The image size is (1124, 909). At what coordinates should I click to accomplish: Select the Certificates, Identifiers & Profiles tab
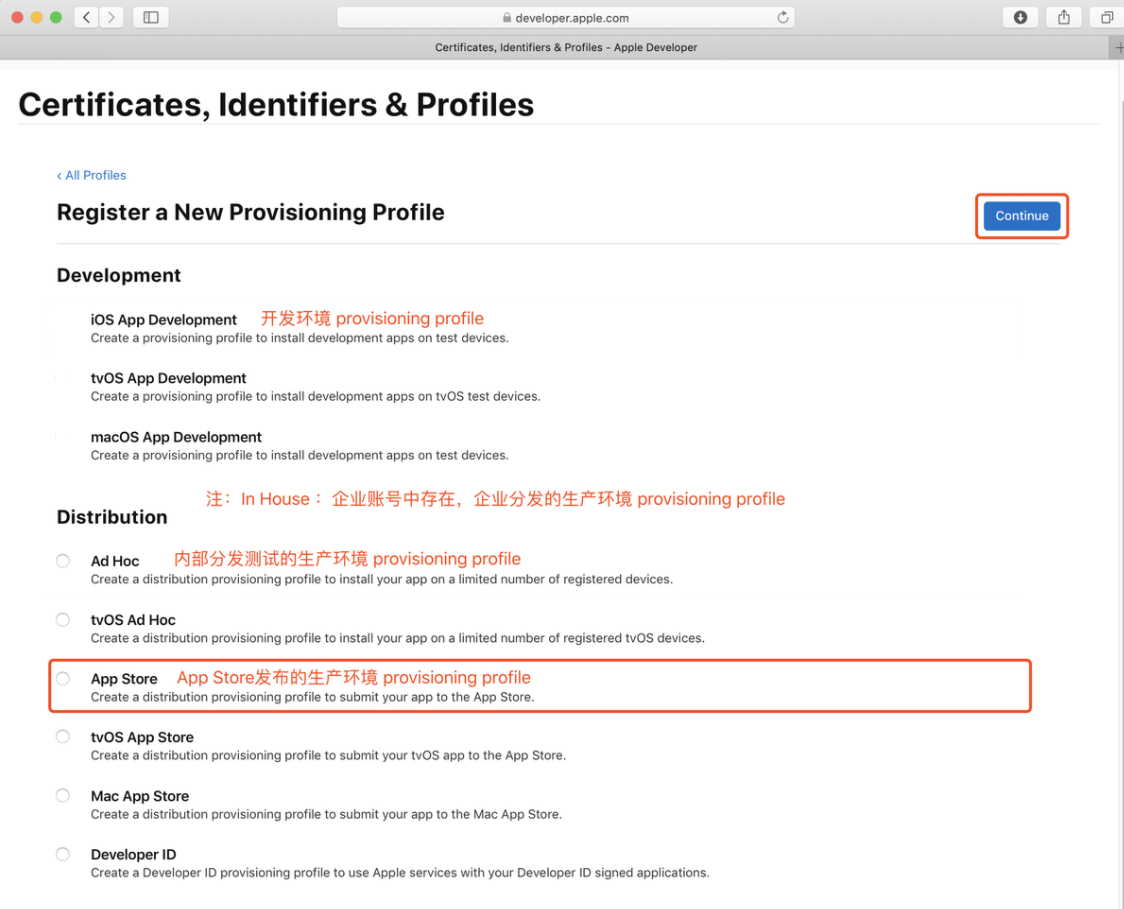(566, 47)
